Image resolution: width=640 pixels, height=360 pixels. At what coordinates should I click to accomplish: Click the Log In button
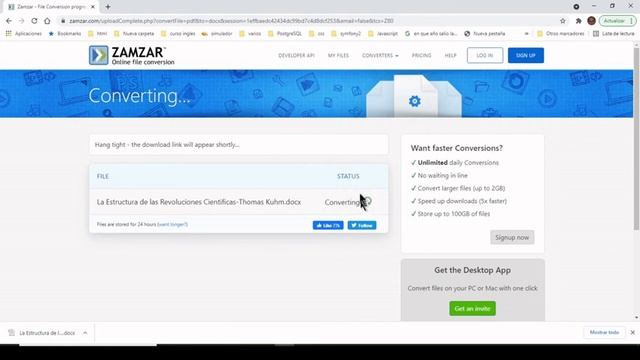click(485, 56)
